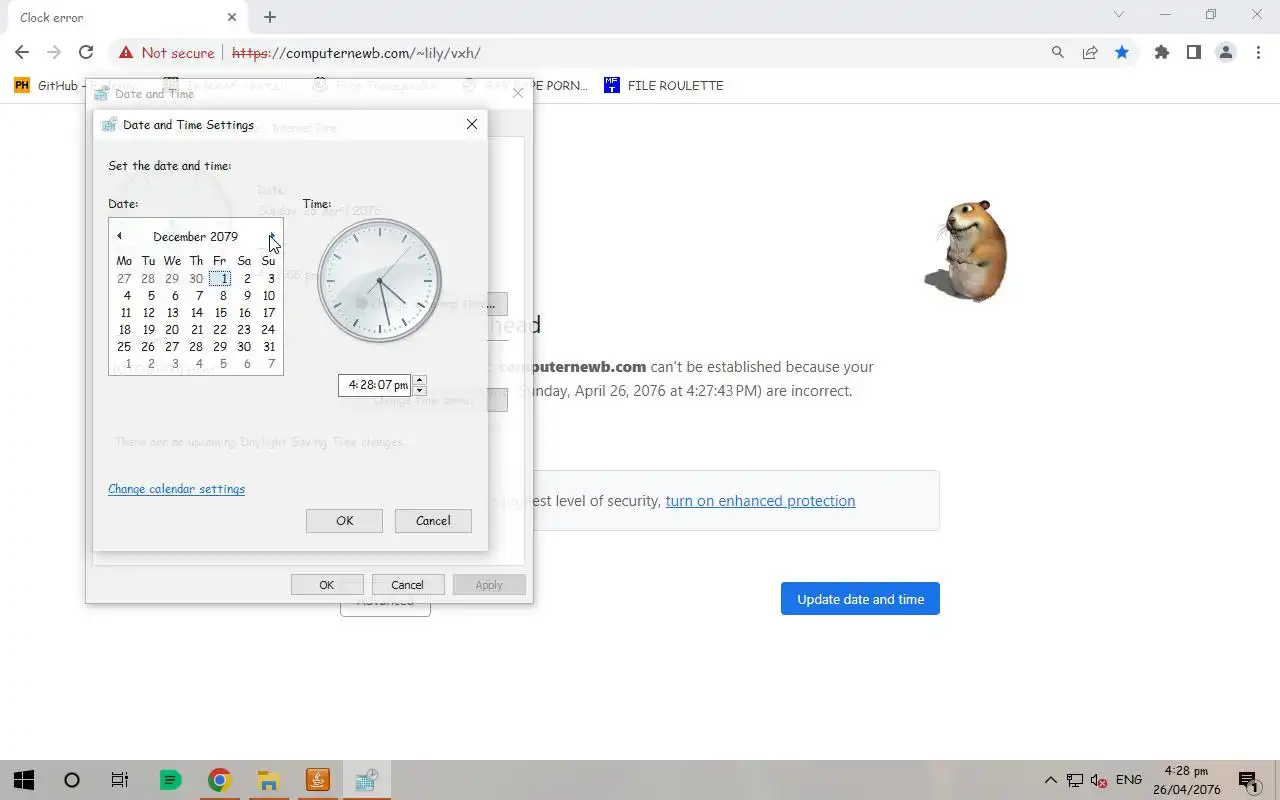Screen dimensions: 1280x800
Task: Go to previous month in calendar
Action: coord(119,236)
